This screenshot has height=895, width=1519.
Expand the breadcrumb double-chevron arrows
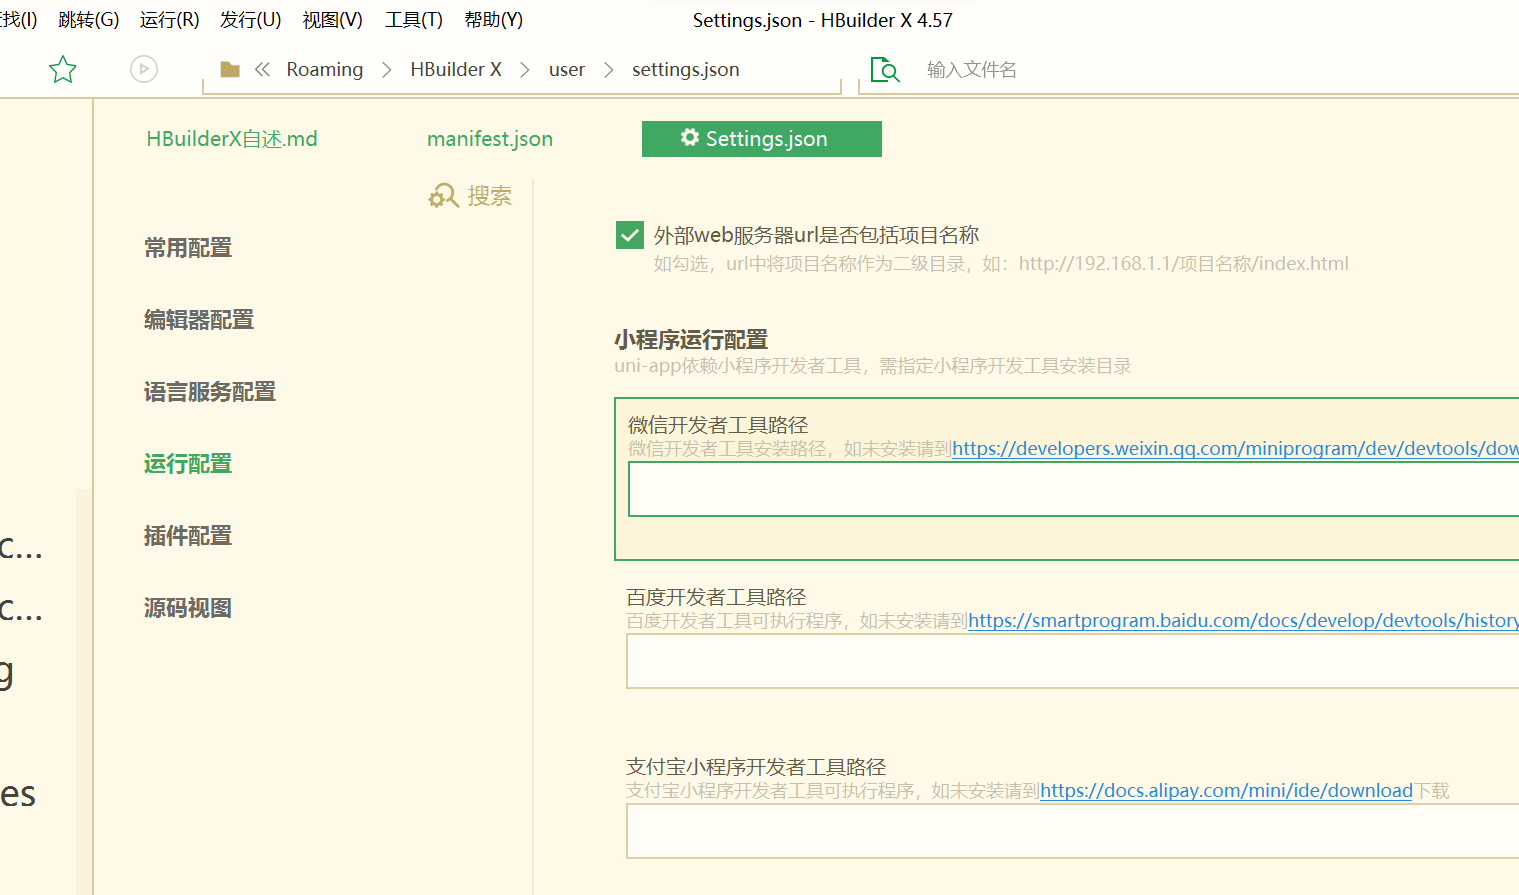pos(262,69)
